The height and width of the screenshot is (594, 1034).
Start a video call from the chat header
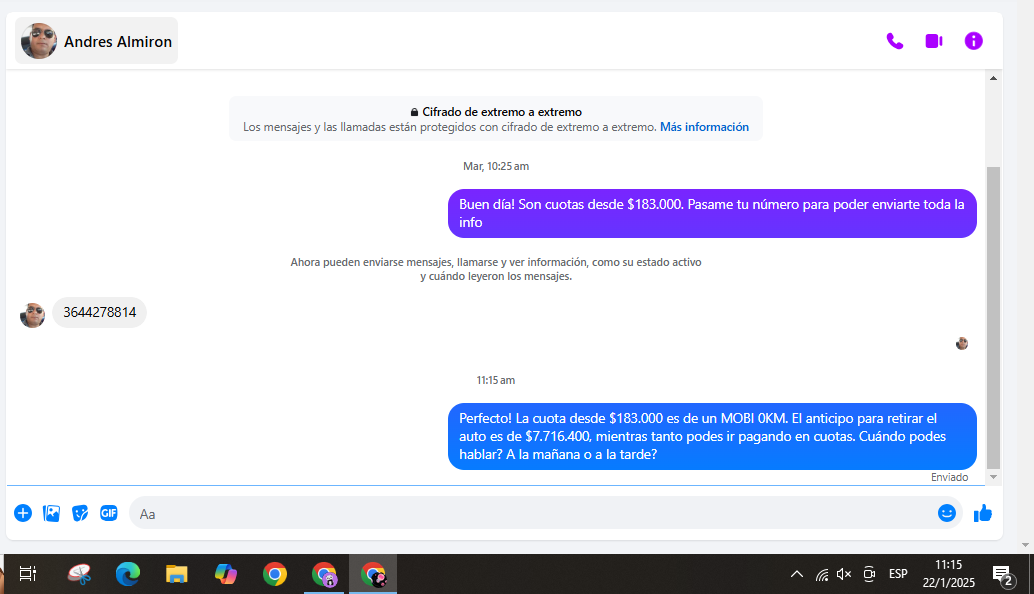pos(934,41)
